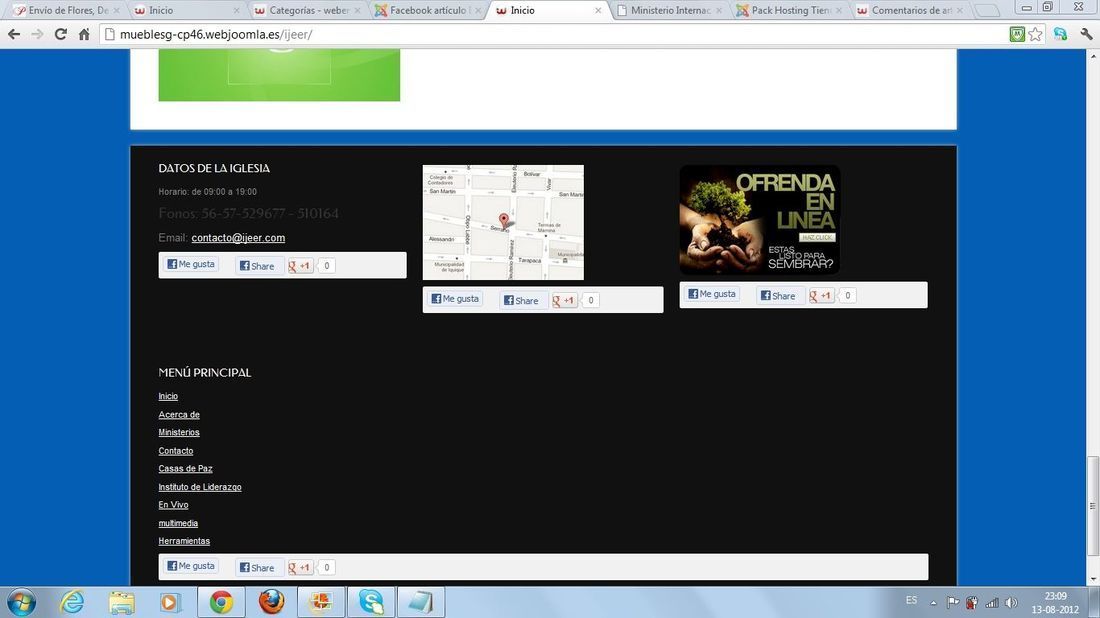This screenshot has height=618, width=1100.
Task: Click the green extension icon in address bar
Action: coord(1017,34)
